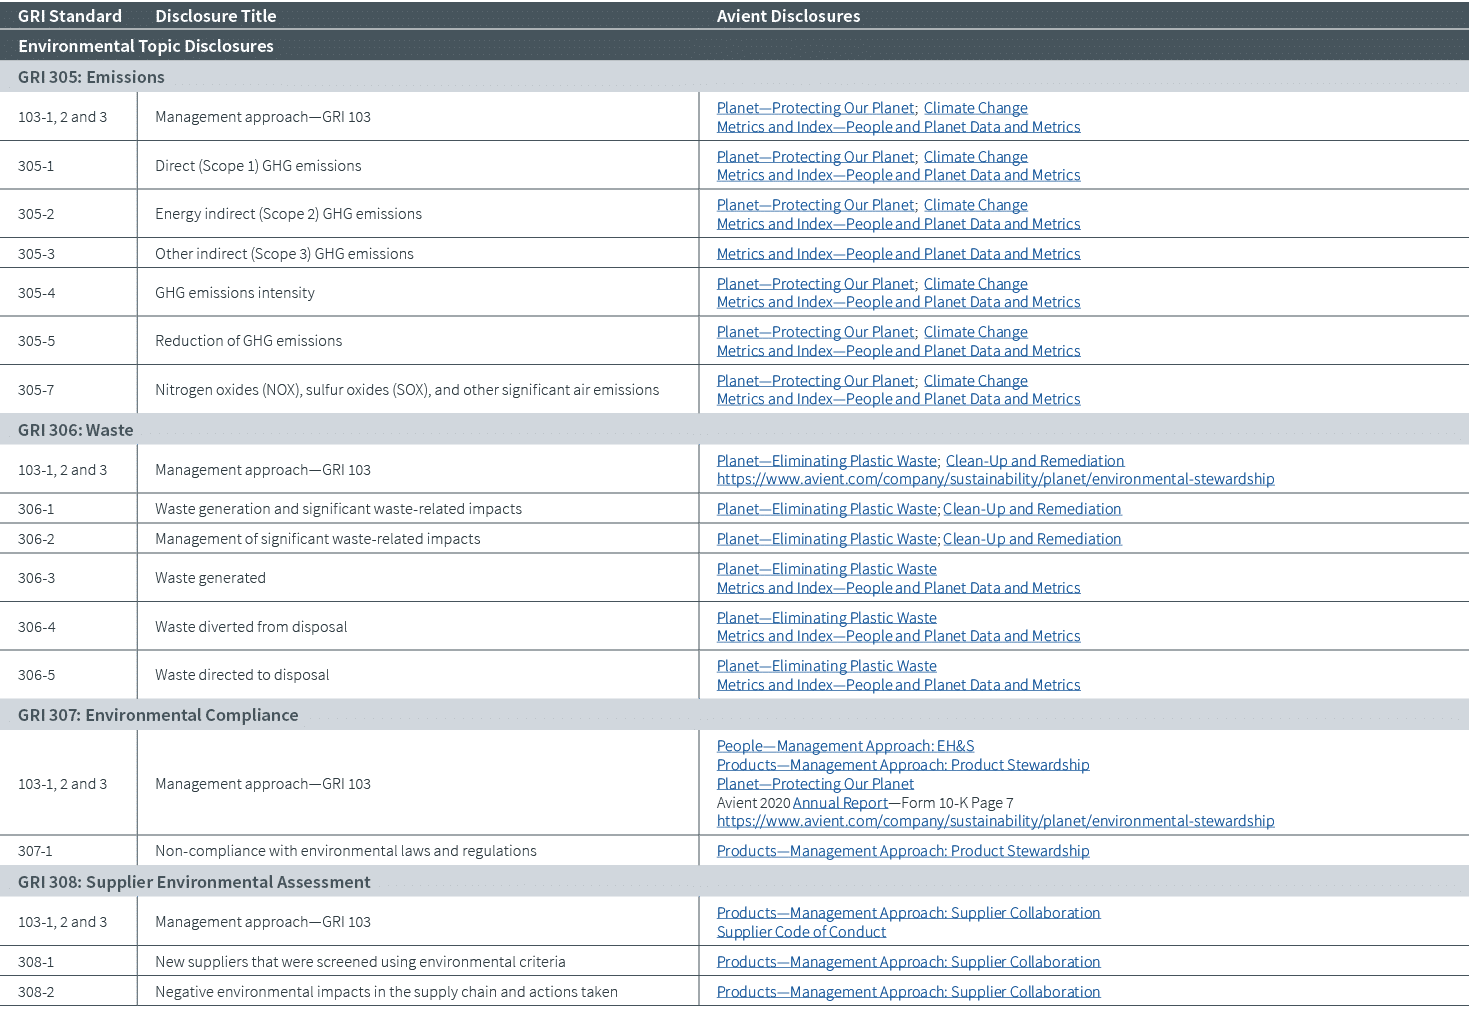
Task: Click Planet—Eliminating Plastic Waste in 306-4 row
Action: [826, 618]
